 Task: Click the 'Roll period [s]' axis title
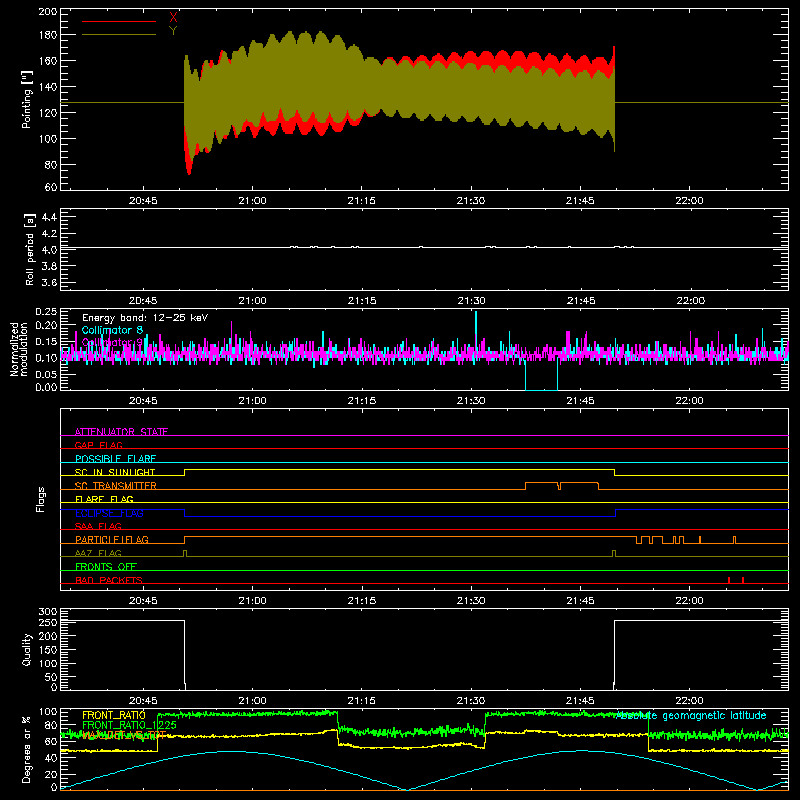[x=30, y=249]
